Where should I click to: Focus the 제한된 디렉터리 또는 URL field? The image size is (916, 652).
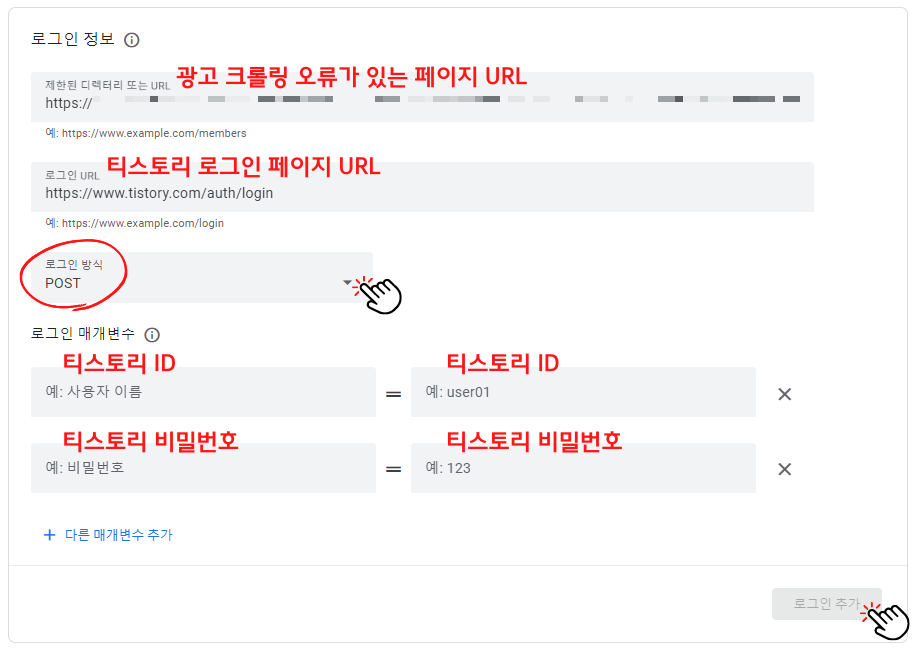(422, 97)
